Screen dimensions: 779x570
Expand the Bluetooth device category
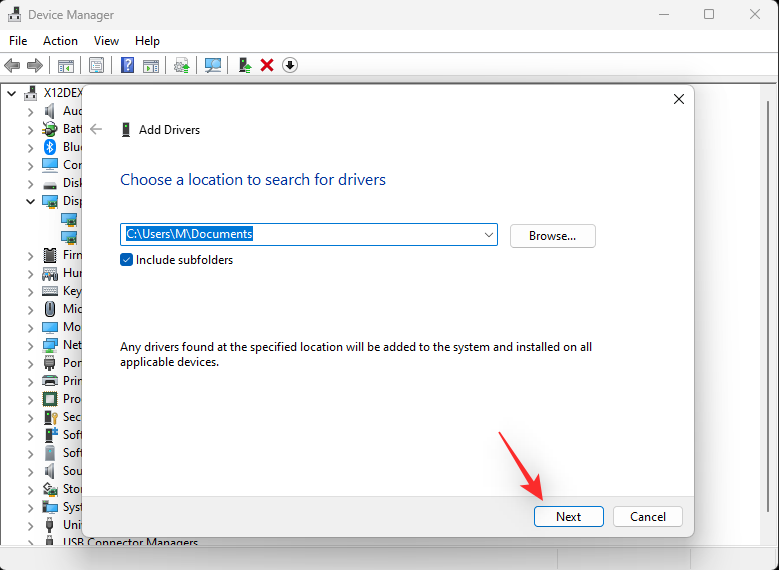30,147
